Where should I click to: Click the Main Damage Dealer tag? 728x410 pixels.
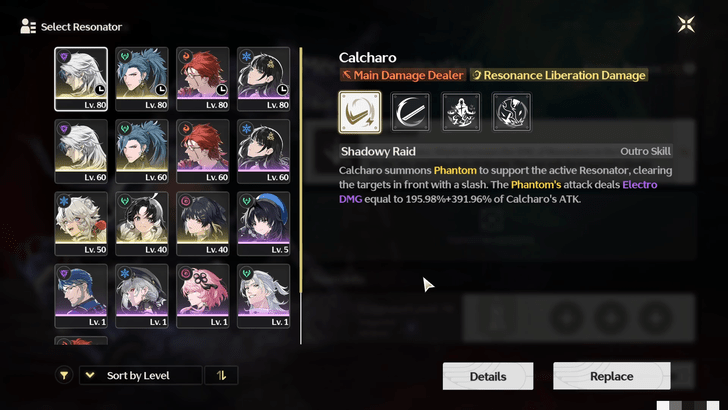(403, 75)
